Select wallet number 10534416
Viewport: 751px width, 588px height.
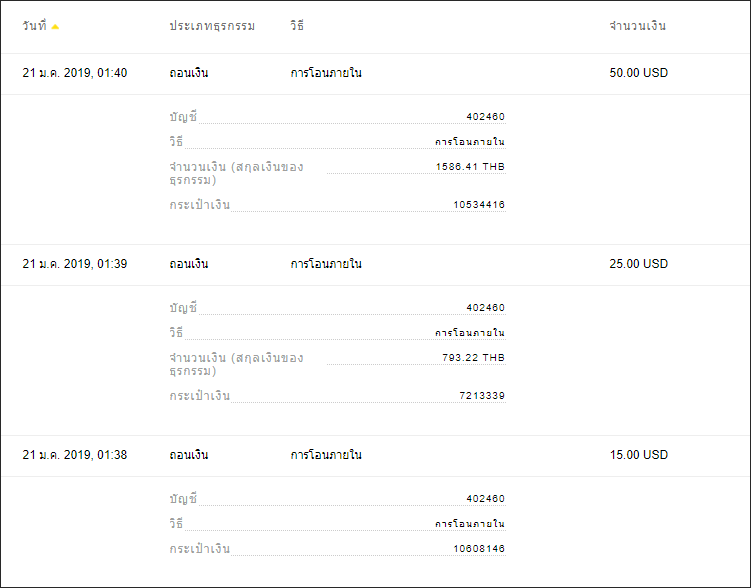click(479, 205)
